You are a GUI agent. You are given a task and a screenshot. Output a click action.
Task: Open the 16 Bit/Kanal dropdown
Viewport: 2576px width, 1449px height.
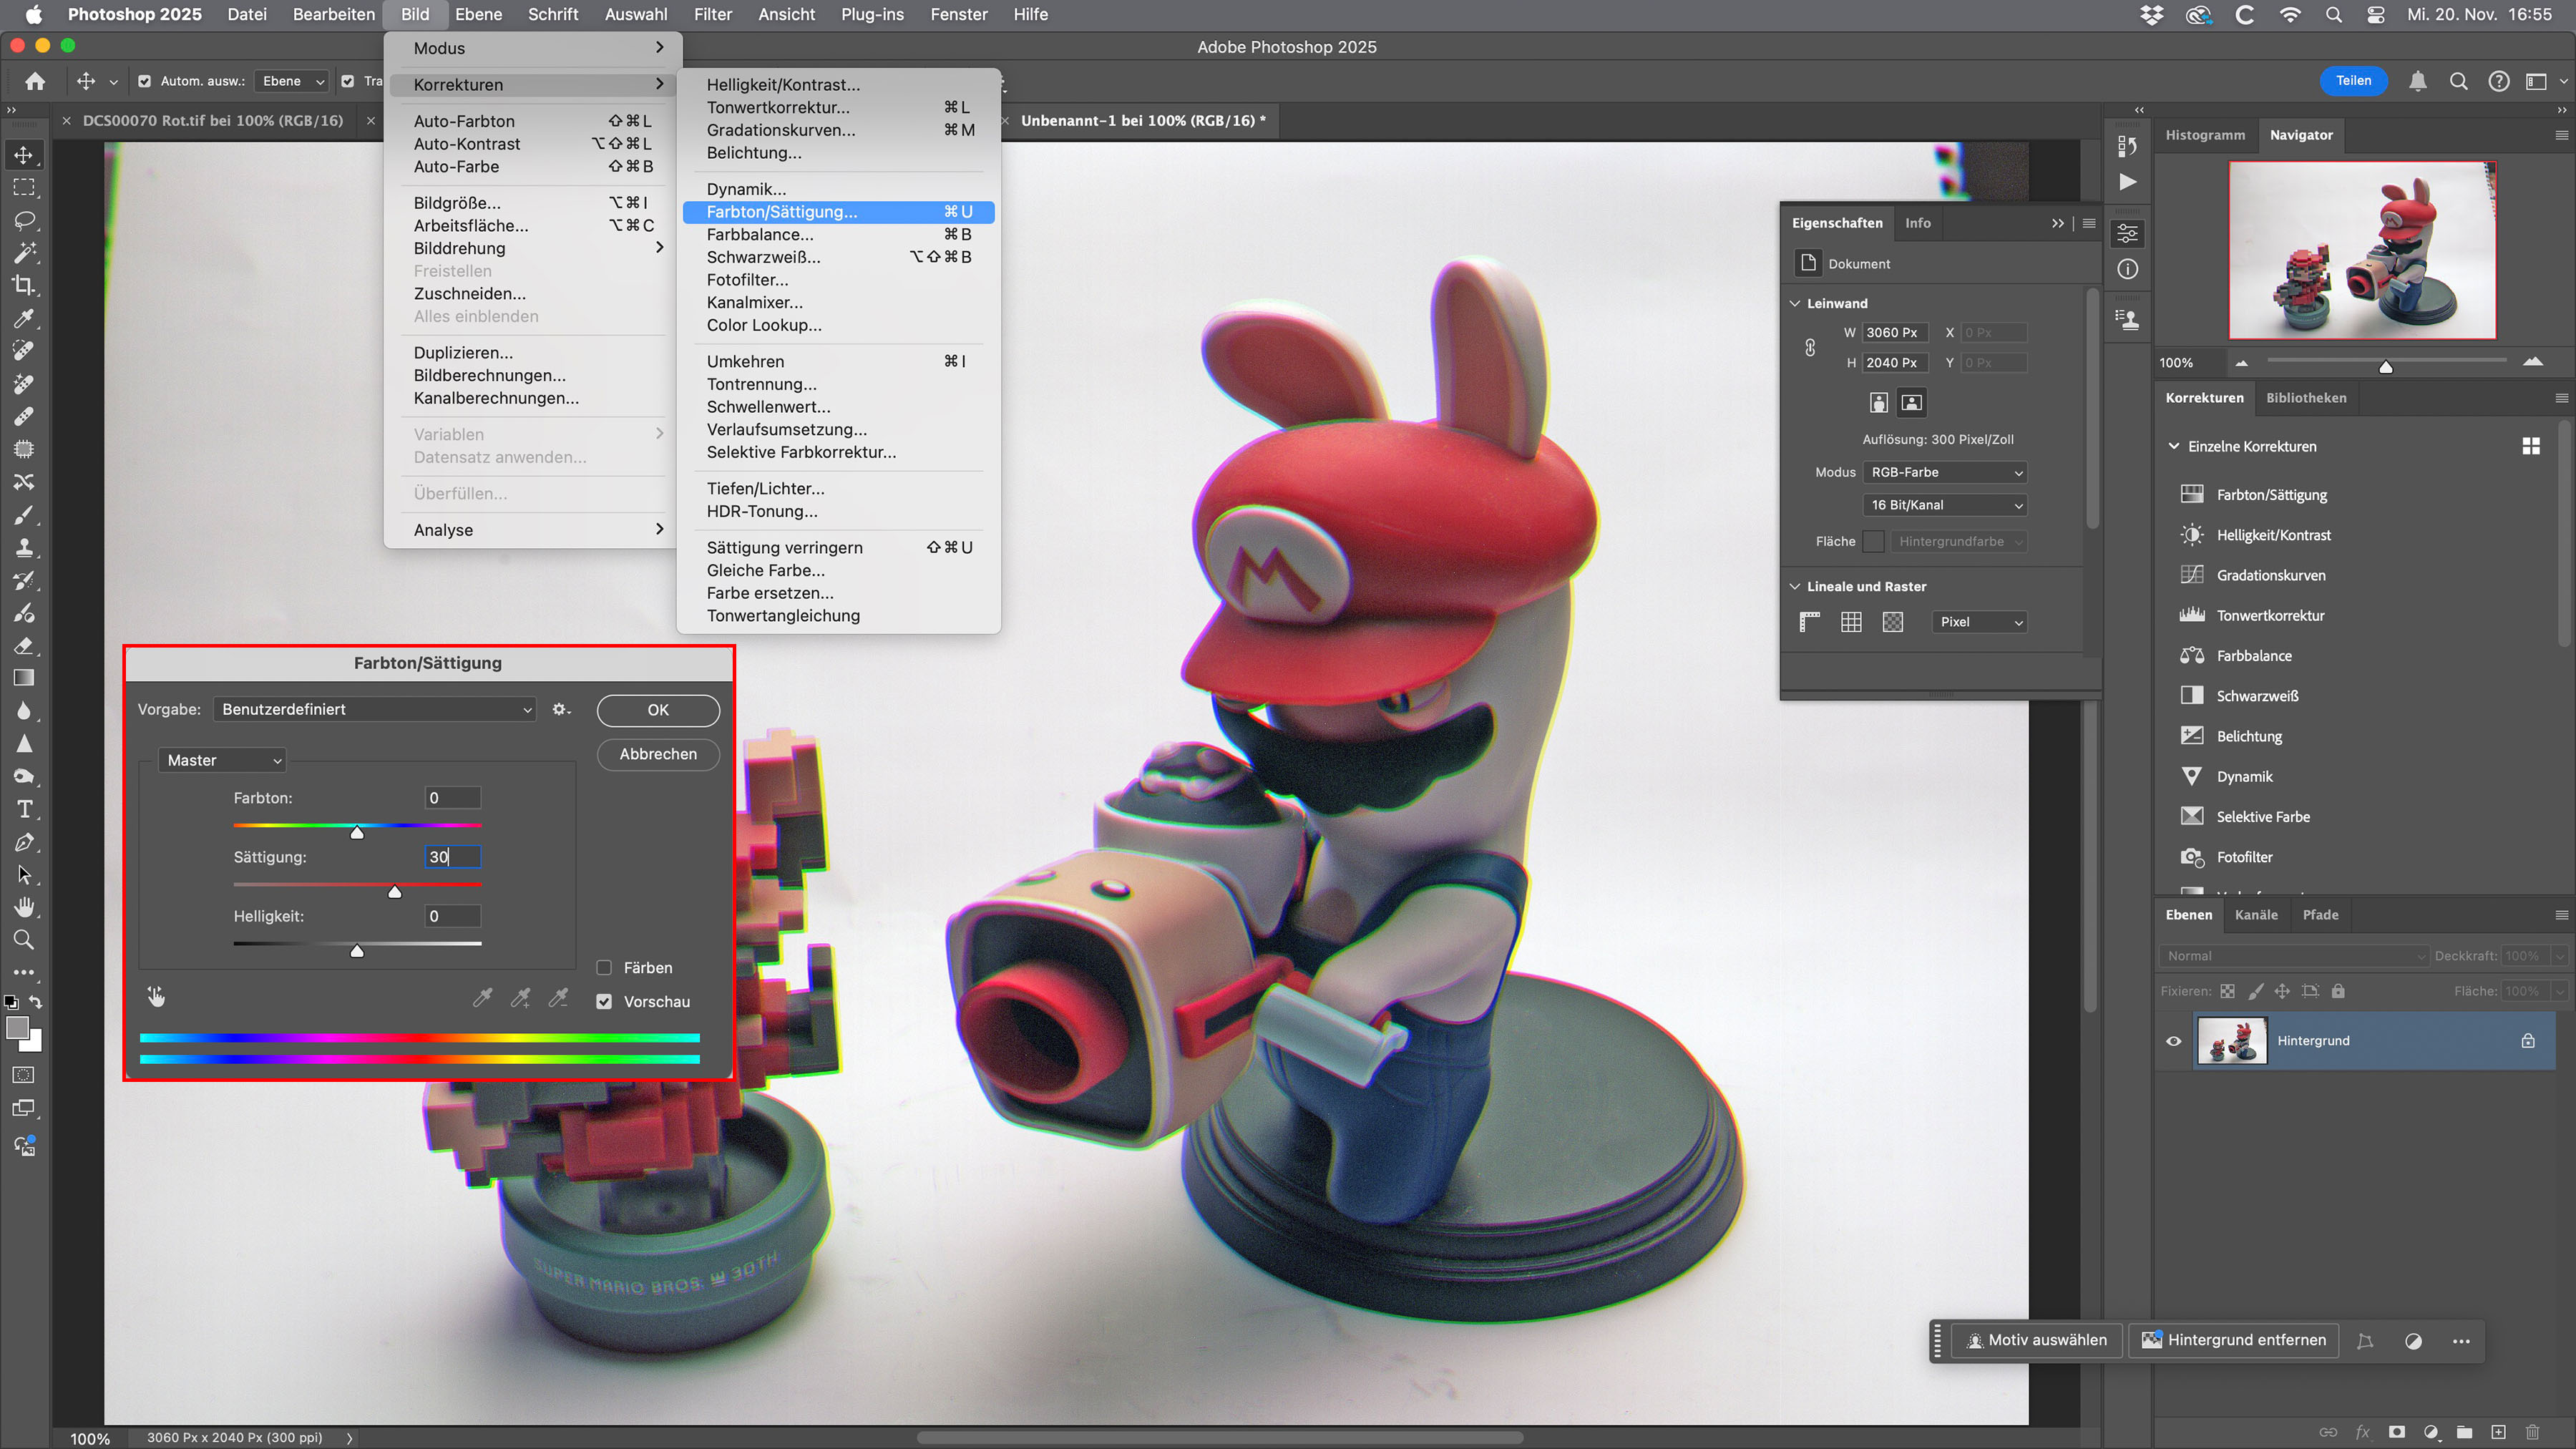[1945, 505]
